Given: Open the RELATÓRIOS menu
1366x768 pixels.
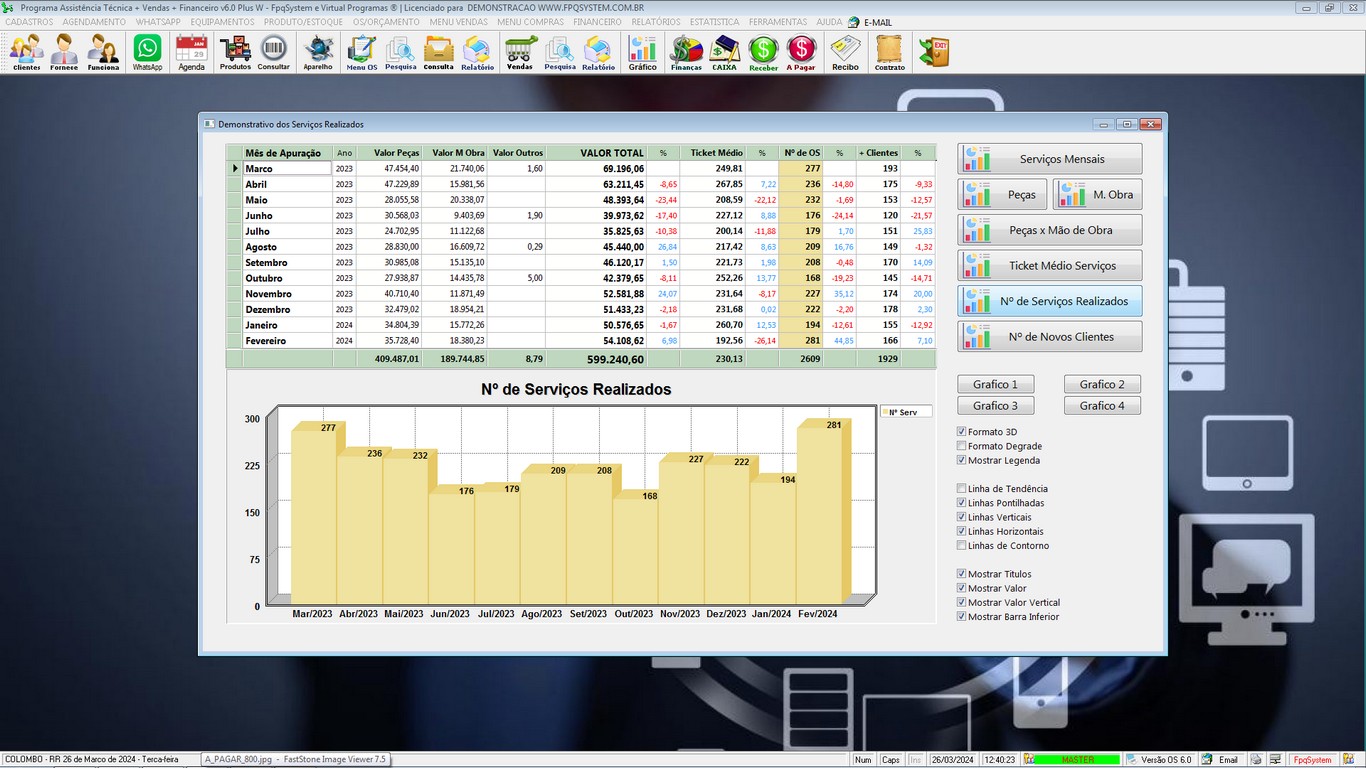Looking at the screenshot, I should pyautogui.click(x=656, y=22).
